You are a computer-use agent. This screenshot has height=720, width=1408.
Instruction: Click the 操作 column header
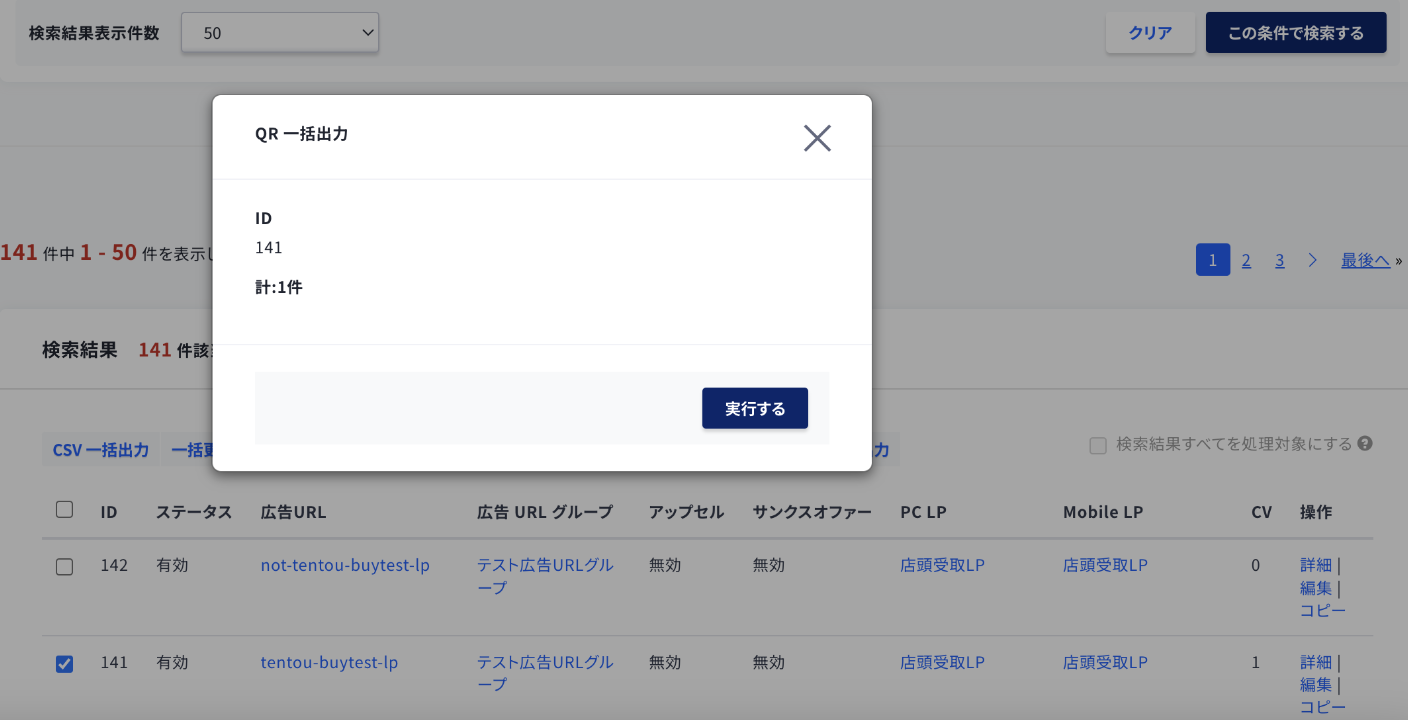click(1316, 512)
